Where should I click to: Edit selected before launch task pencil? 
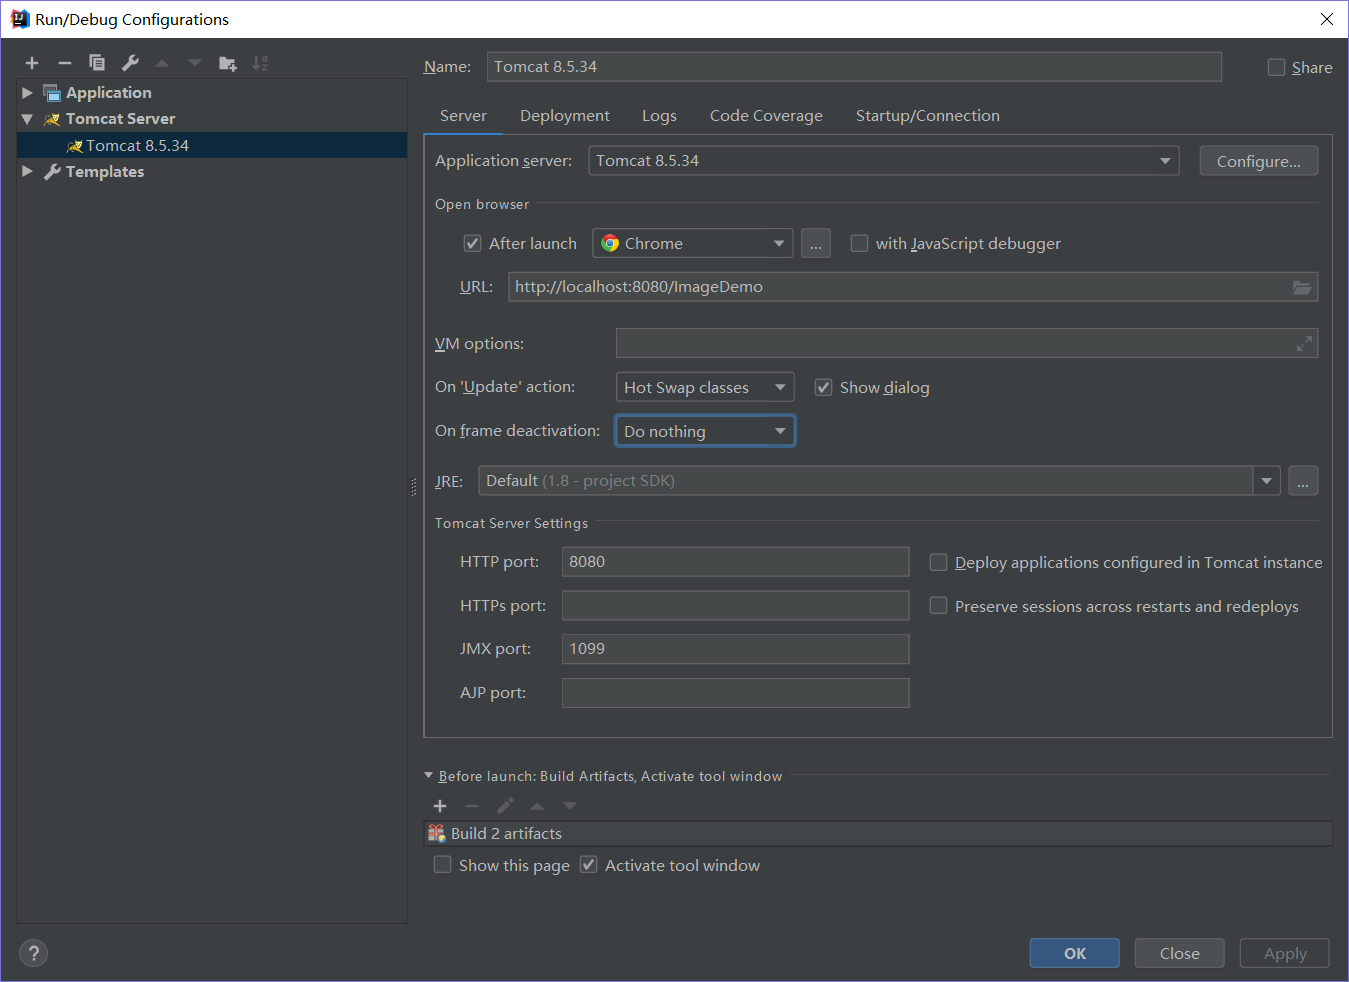click(x=505, y=806)
